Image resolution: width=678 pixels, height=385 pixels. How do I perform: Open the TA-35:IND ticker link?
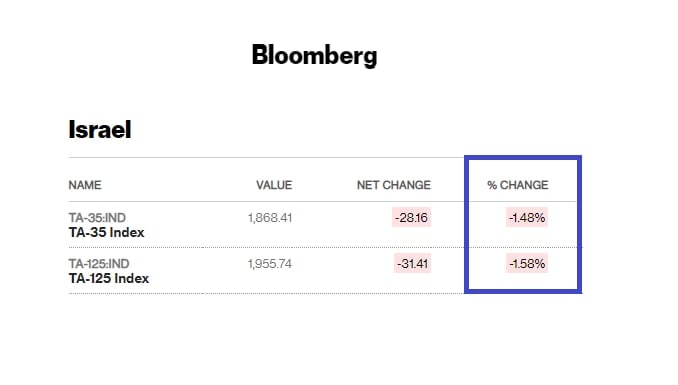tap(97, 218)
